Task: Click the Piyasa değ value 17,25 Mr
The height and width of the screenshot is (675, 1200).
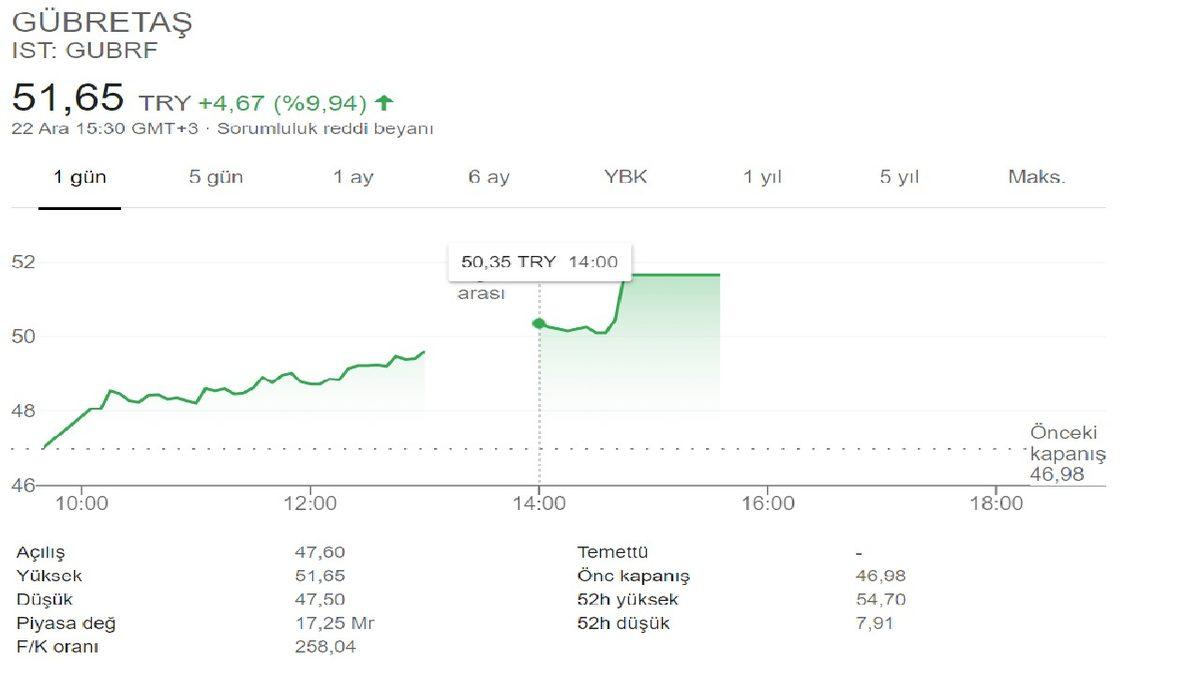Action: point(335,624)
